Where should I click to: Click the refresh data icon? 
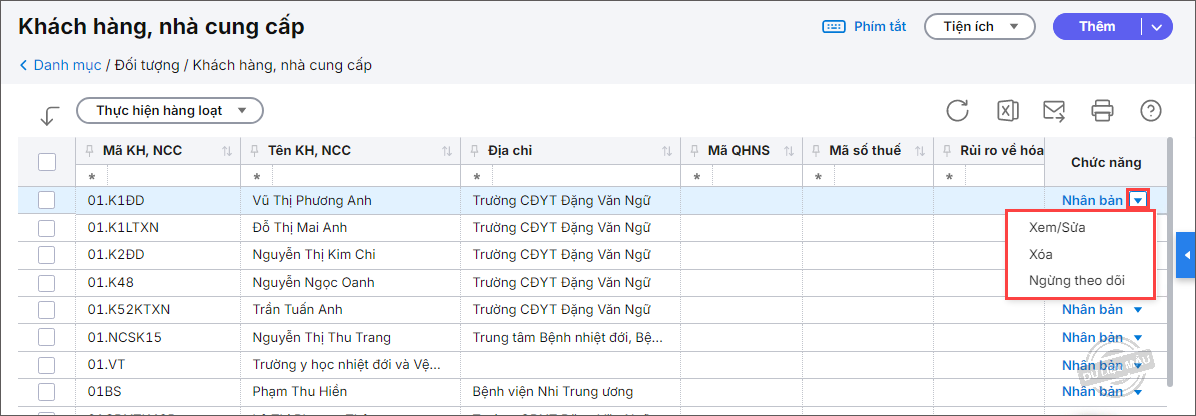pyautogui.click(x=957, y=110)
